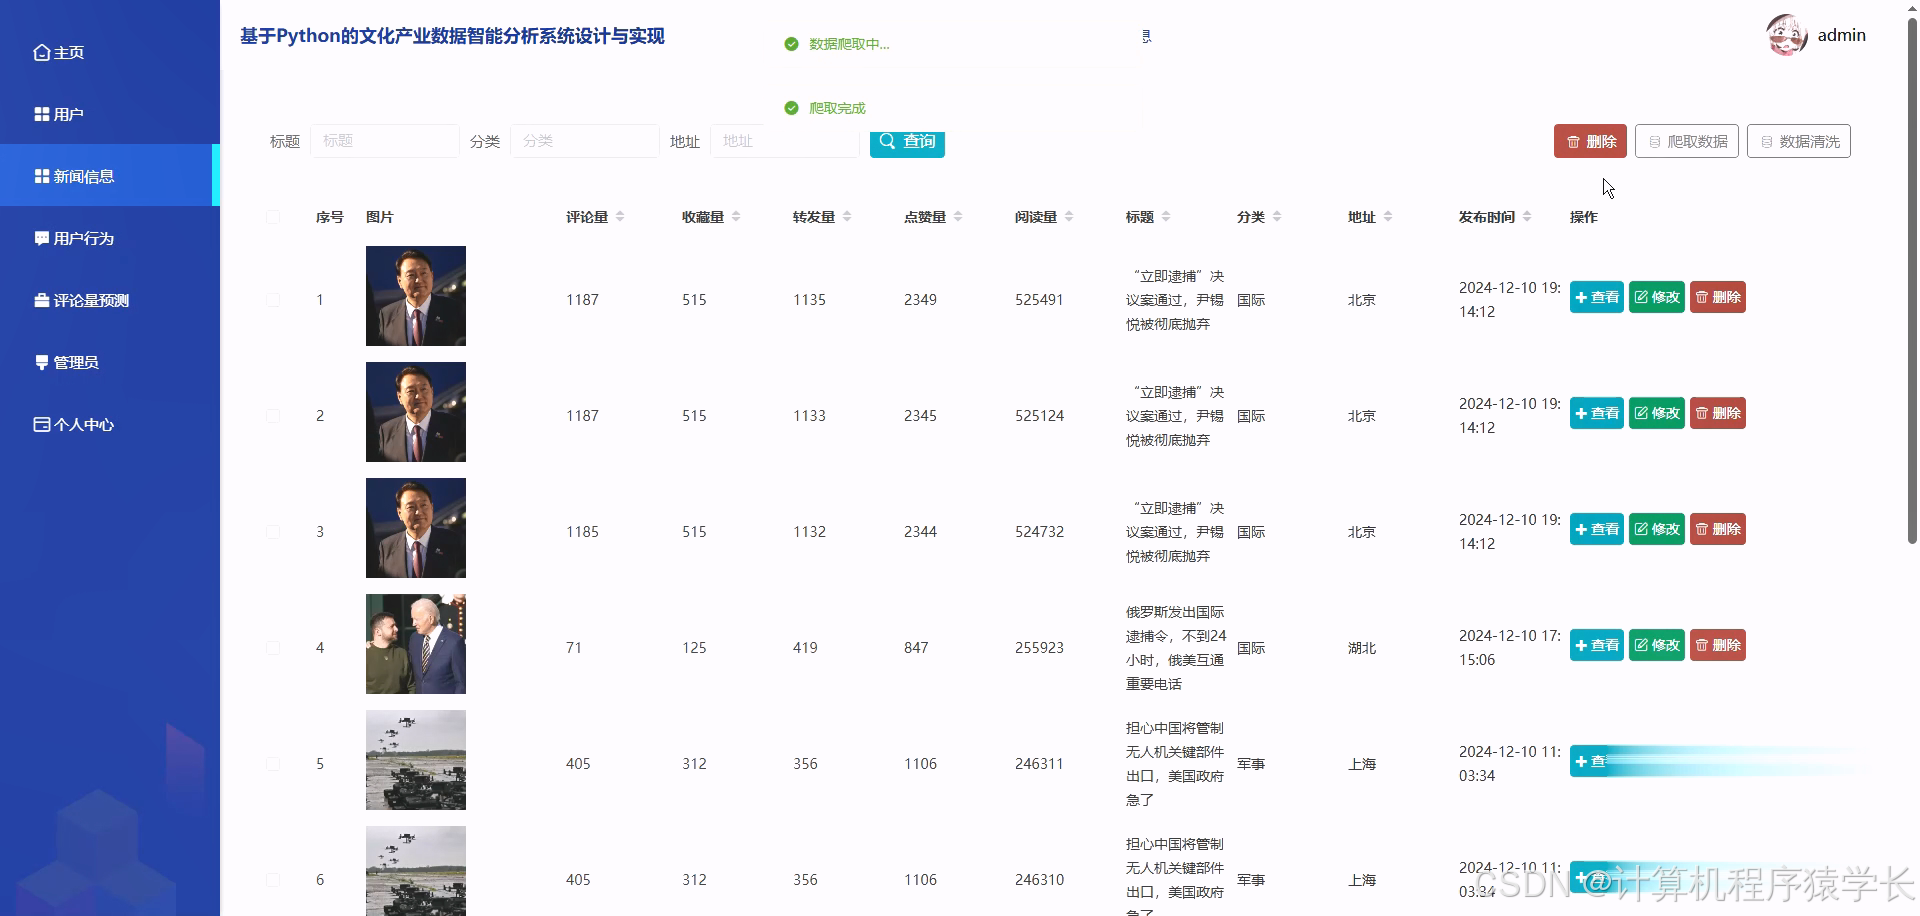Screen dimensions: 1920x916
Task: Click the document icon on 爬取数据 button
Action: pyautogui.click(x=1655, y=141)
